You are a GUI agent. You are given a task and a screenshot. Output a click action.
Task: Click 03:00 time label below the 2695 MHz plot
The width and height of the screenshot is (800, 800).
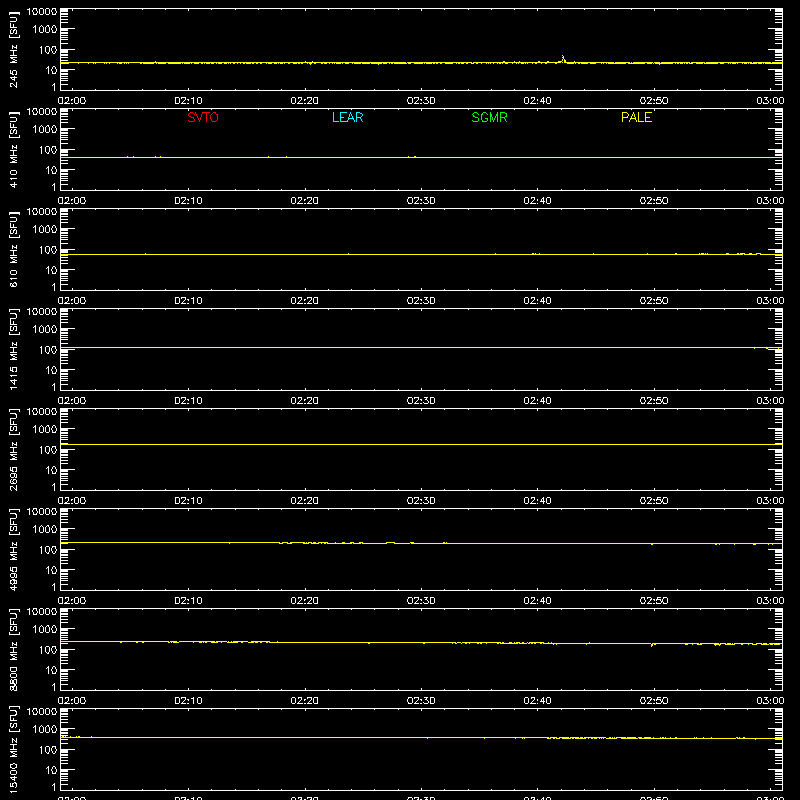pyautogui.click(x=770, y=501)
